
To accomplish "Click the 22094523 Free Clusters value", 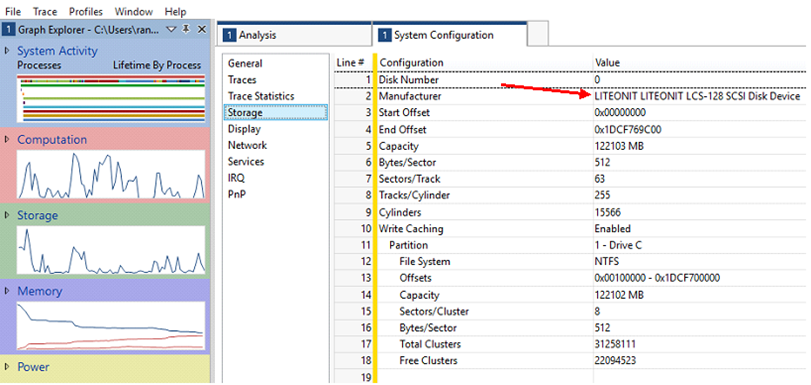I will (x=615, y=361).
